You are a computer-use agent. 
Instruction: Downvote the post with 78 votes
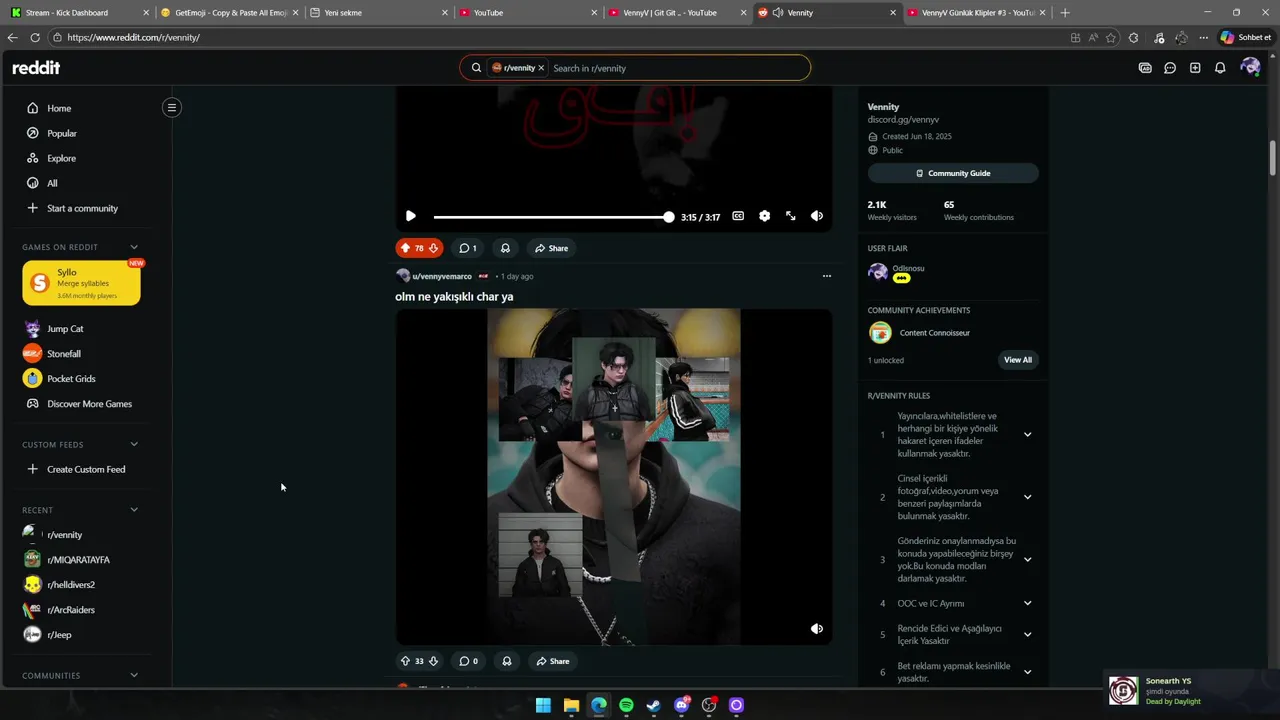(x=433, y=248)
